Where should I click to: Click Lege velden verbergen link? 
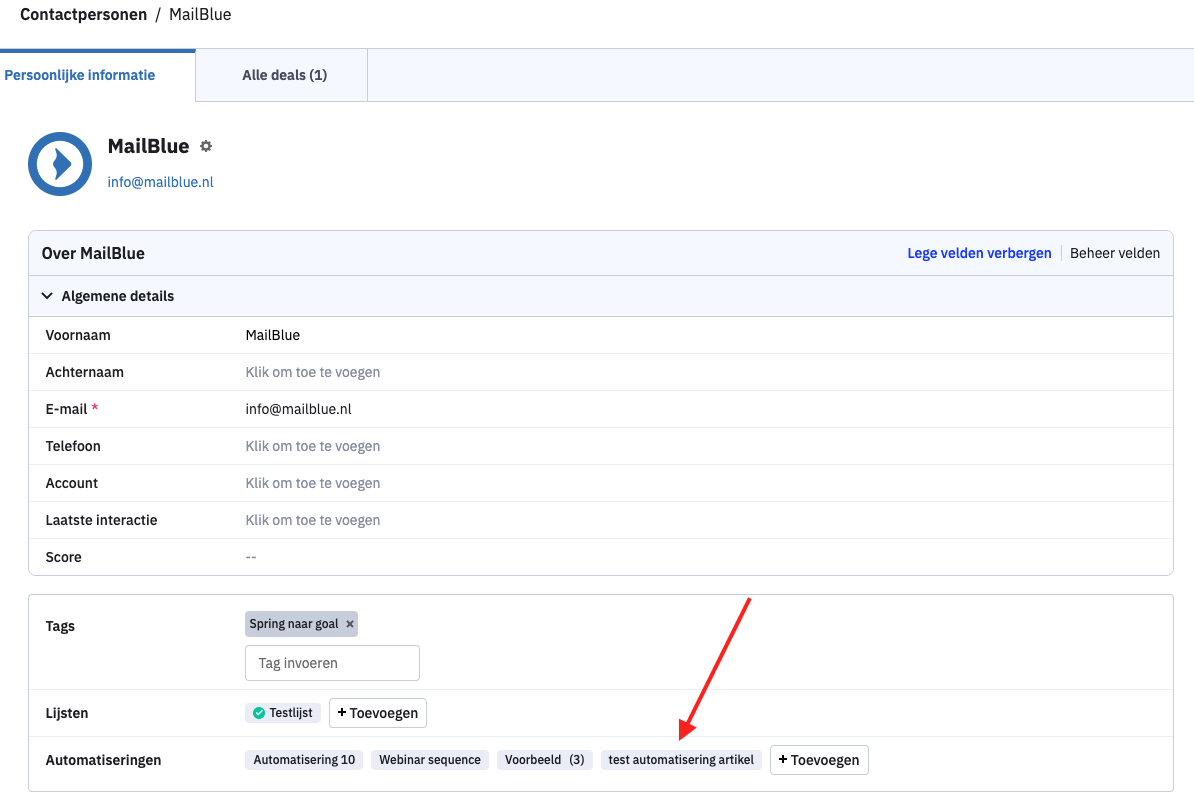tap(979, 254)
